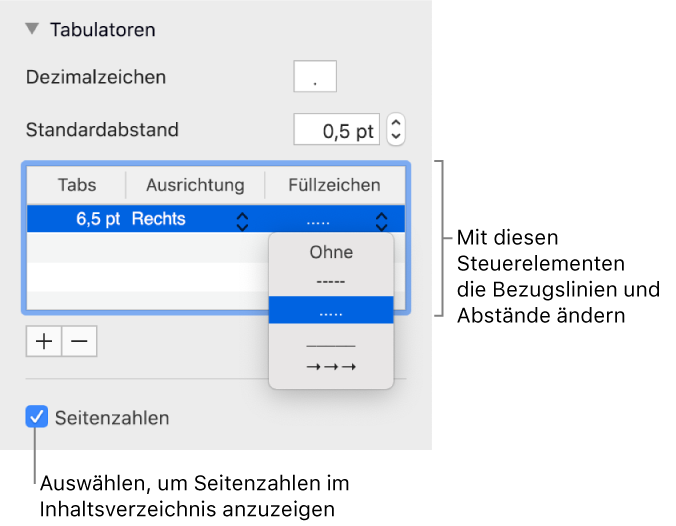Viewport: 676px width, 526px height.
Task: Collapse the Tabulatoren disclosure triangle
Action: click(x=33, y=30)
